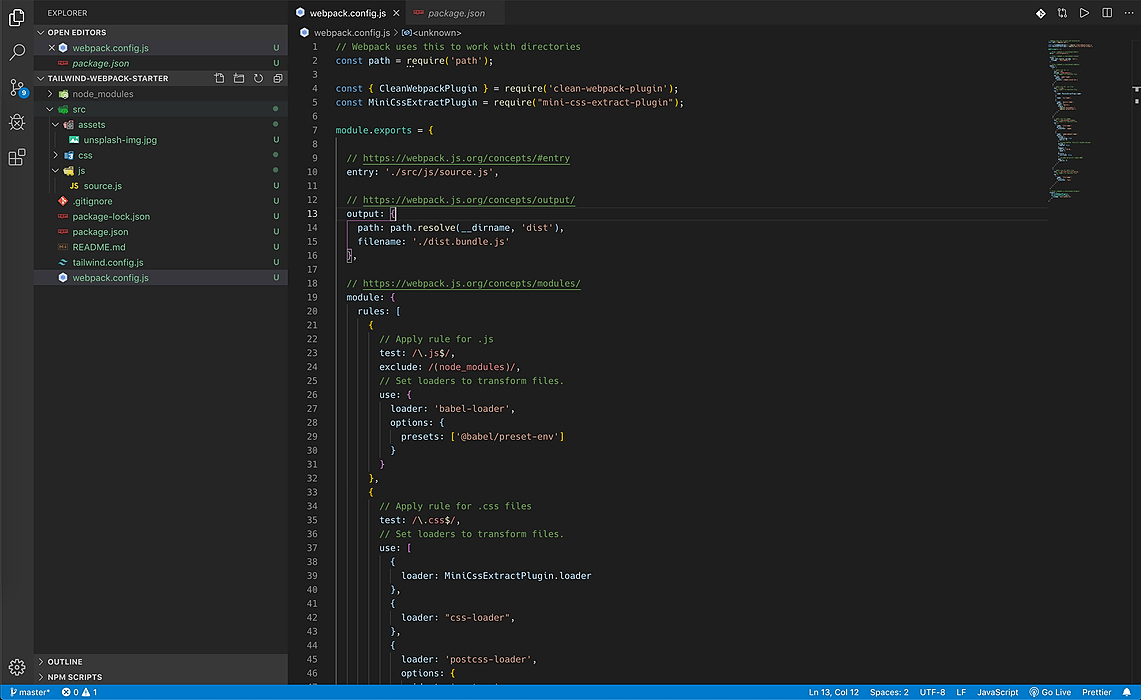1141x700 pixels.
Task: Run the code with play icon
Action: tap(1084, 13)
